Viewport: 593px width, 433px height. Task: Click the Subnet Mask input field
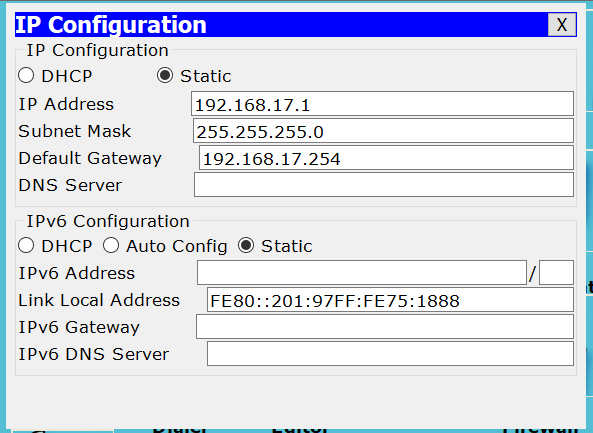pyautogui.click(x=383, y=131)
